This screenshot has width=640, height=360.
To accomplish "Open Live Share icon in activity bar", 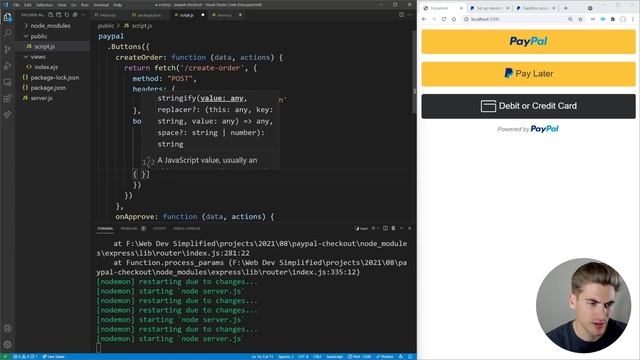I will point(7,115).
